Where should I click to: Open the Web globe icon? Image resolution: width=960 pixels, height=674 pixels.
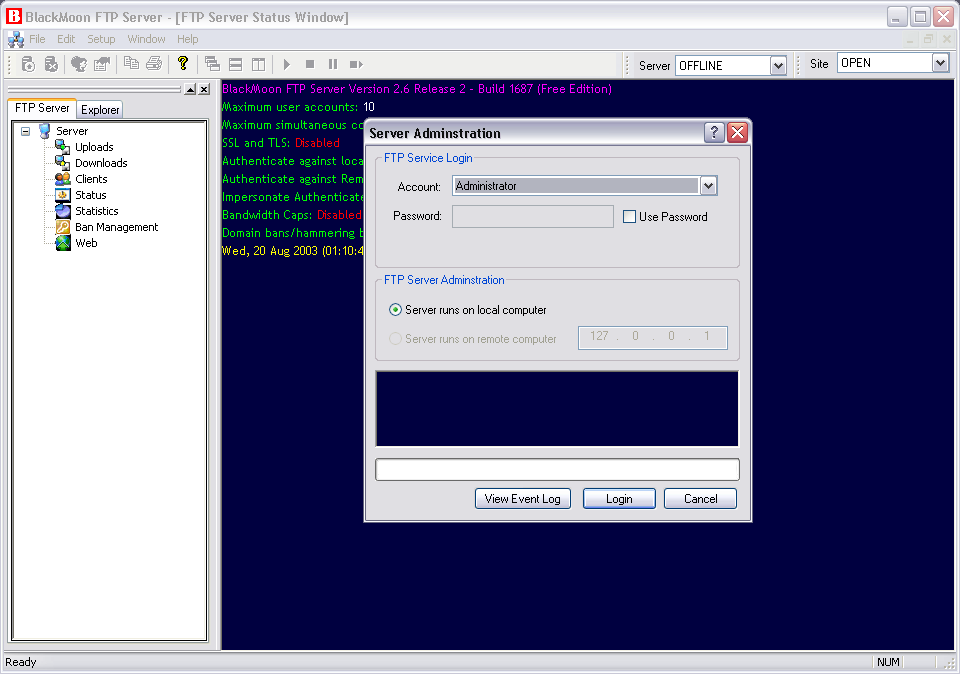pos(63,243)
